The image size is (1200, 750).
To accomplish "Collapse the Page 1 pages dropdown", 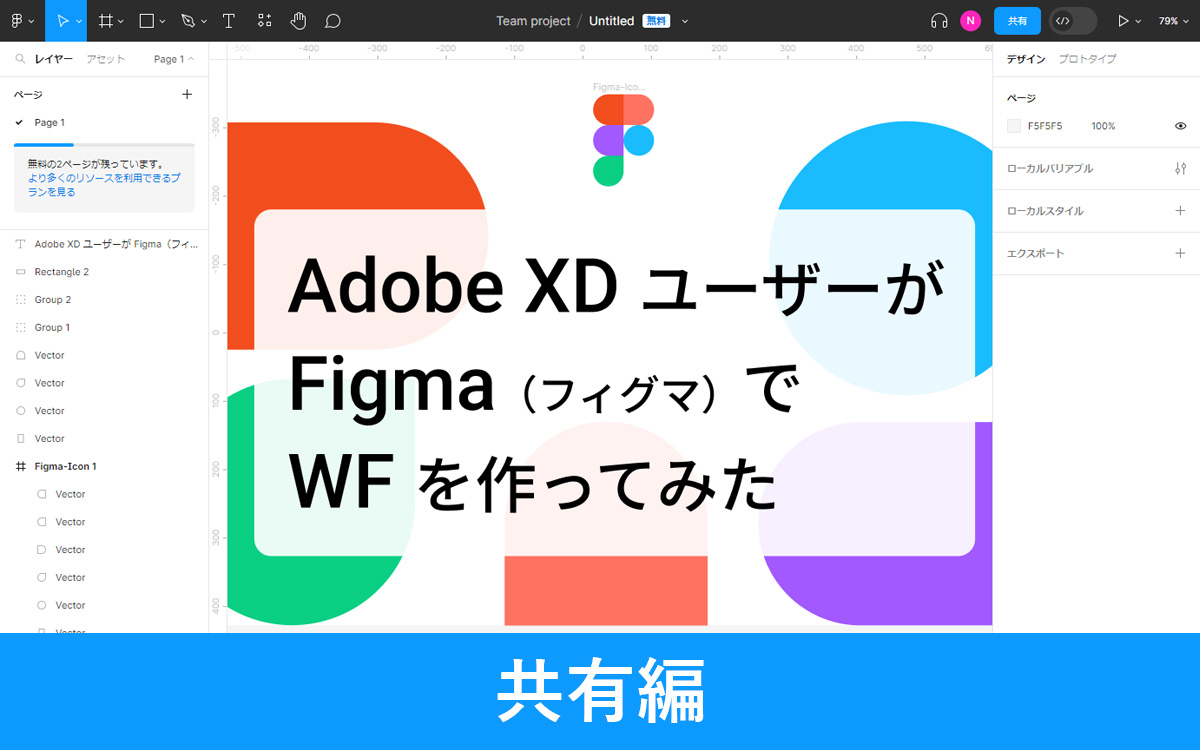I will point(175,59).
